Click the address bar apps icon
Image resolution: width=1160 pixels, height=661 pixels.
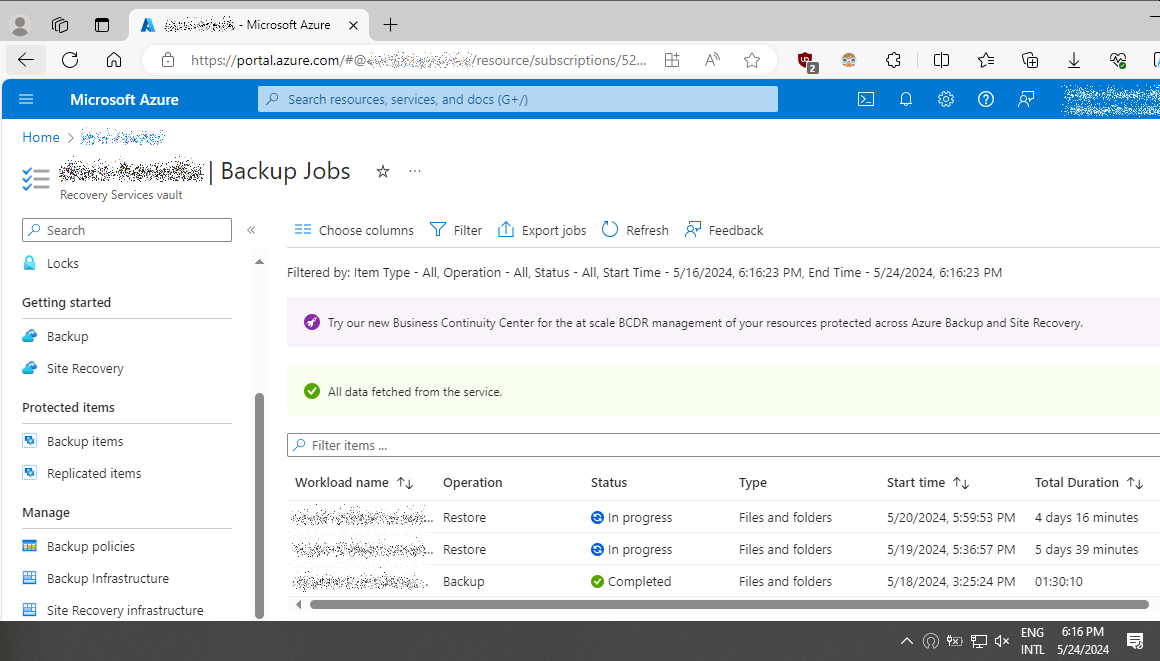coord(672,60)
